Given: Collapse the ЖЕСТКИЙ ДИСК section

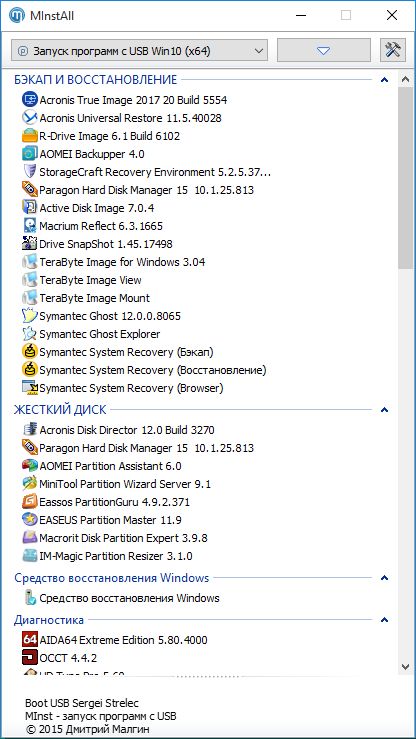Looking at the screenshot, I should click(384, 410).
